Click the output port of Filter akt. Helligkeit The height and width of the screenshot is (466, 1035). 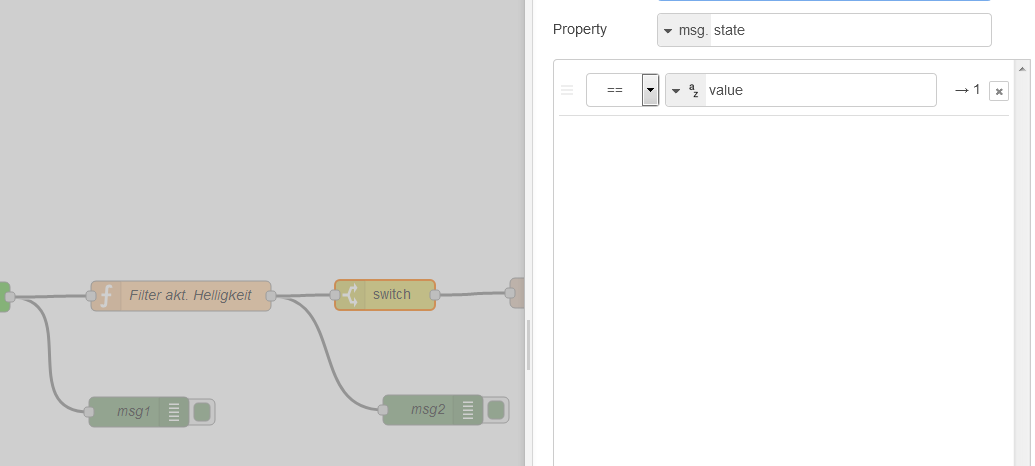click(271, 296)
